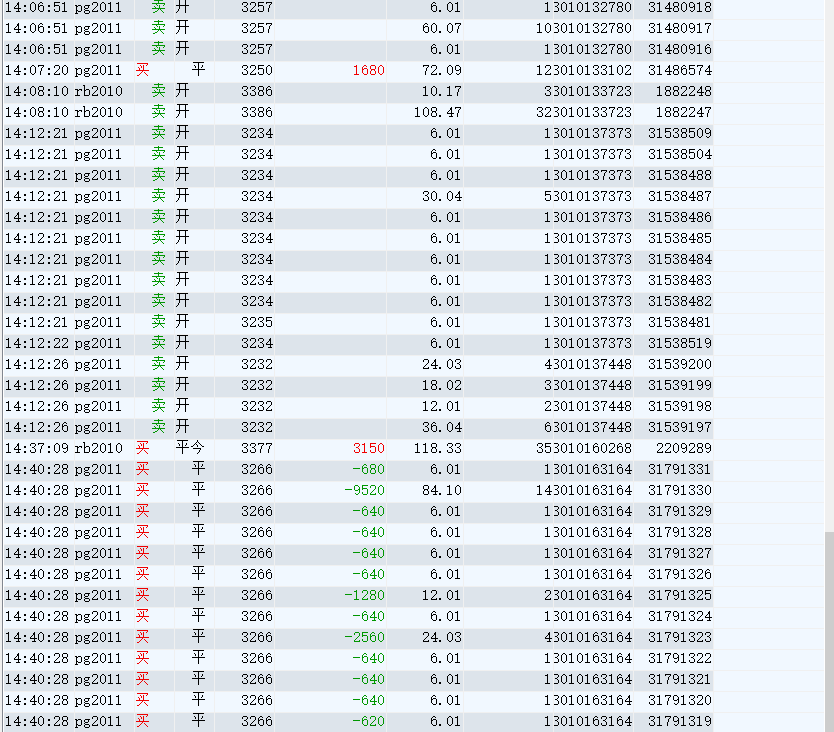Click order number 63010137448
Screen dimensions: 834x732
click(x=587, y=427)
